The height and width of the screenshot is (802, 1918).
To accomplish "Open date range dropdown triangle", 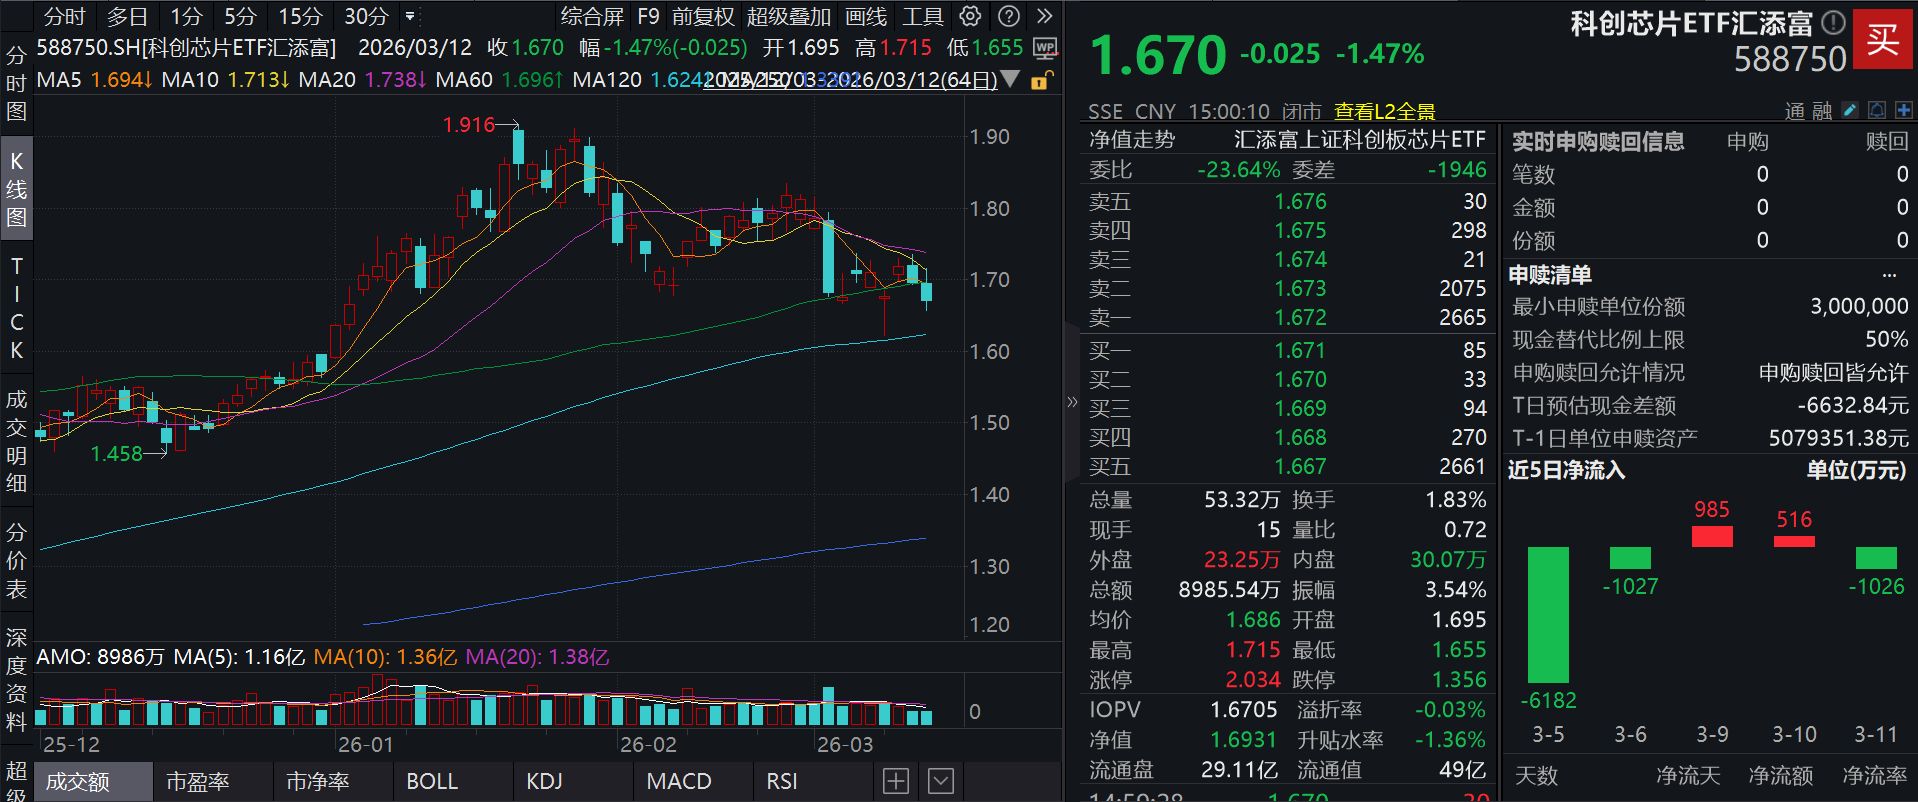I will coord(1011,79).
